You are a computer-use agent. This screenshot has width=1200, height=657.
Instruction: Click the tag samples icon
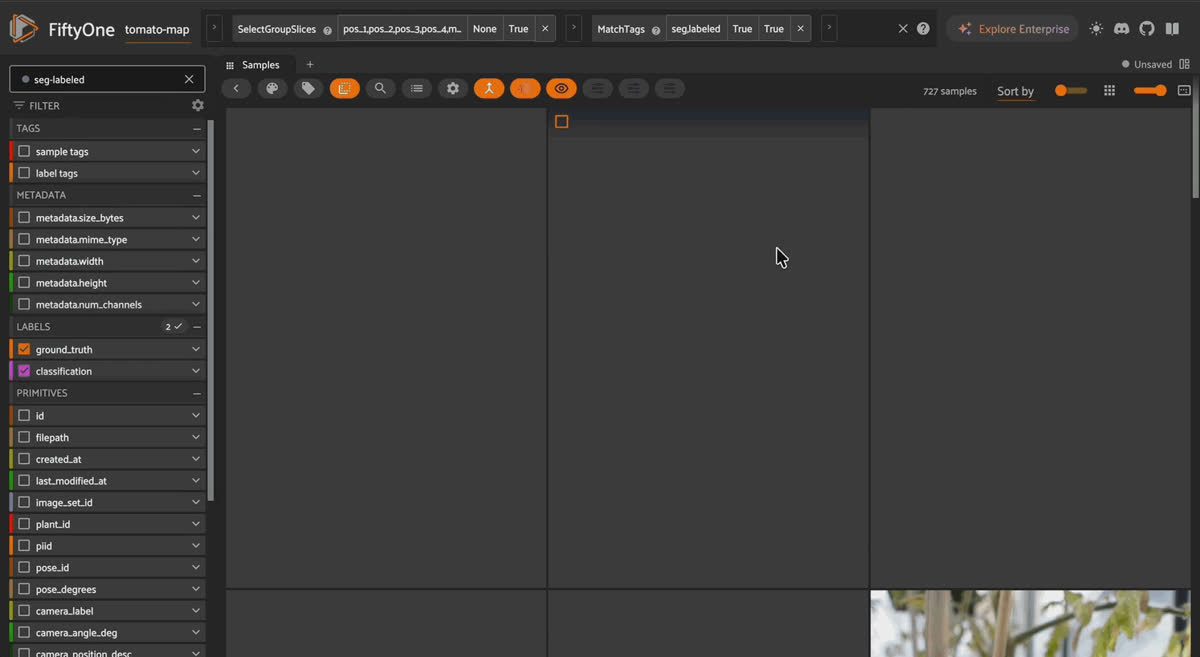click(308, 88)
